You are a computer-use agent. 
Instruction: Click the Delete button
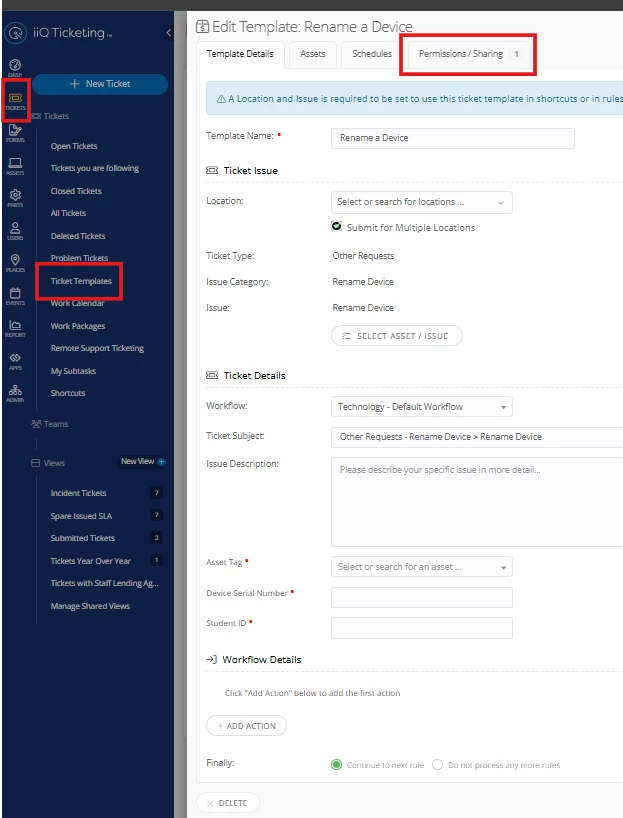tap(227, 803)
